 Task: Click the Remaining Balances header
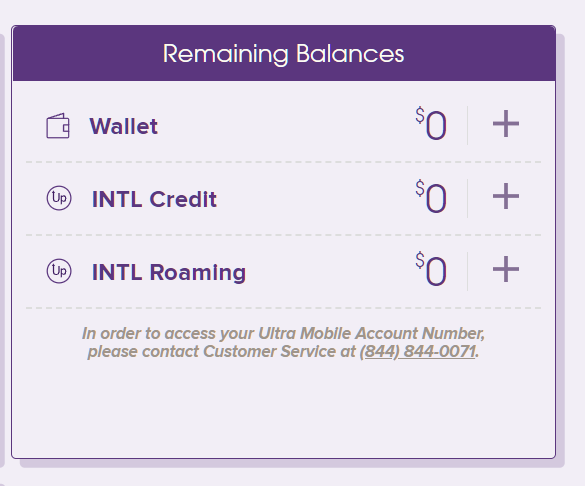(284, 54)
